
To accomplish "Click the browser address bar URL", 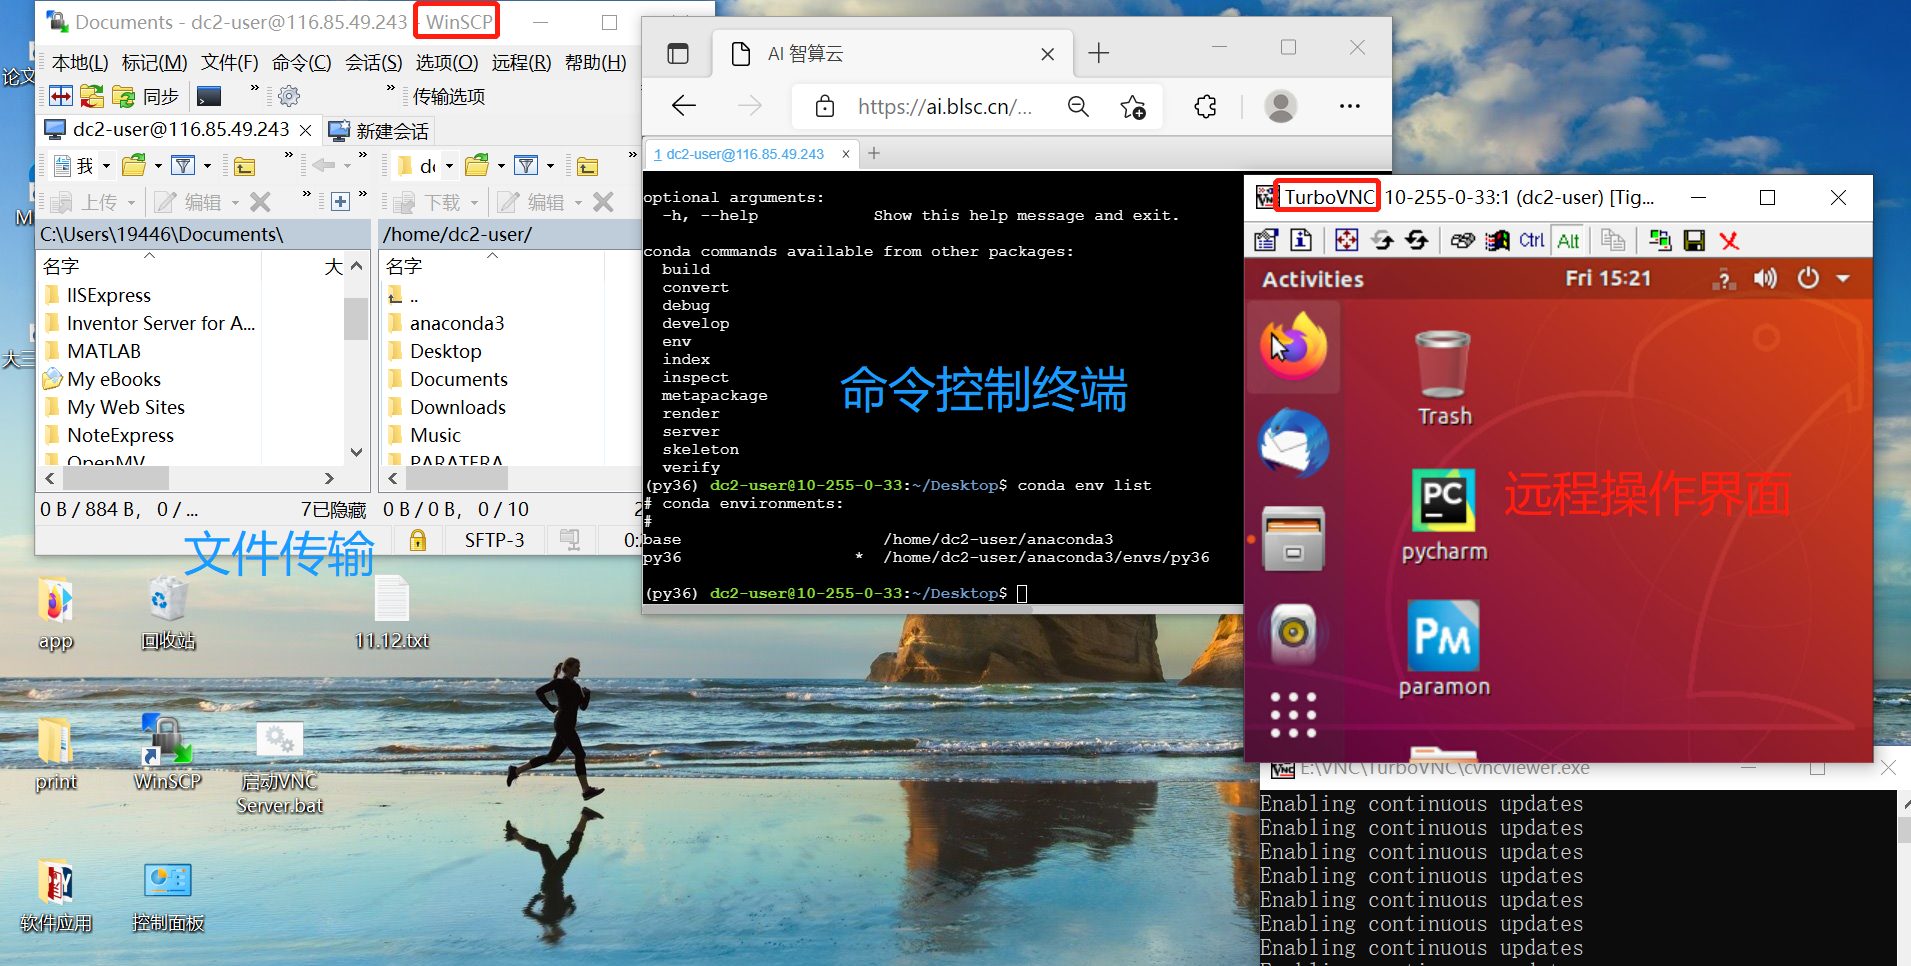I will [x=945, y=107].
